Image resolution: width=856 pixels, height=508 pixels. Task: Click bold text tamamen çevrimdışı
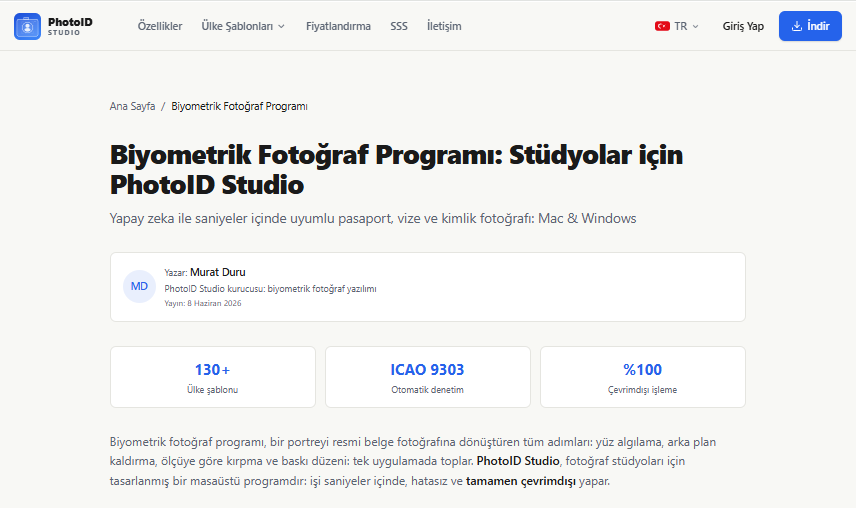521,481
